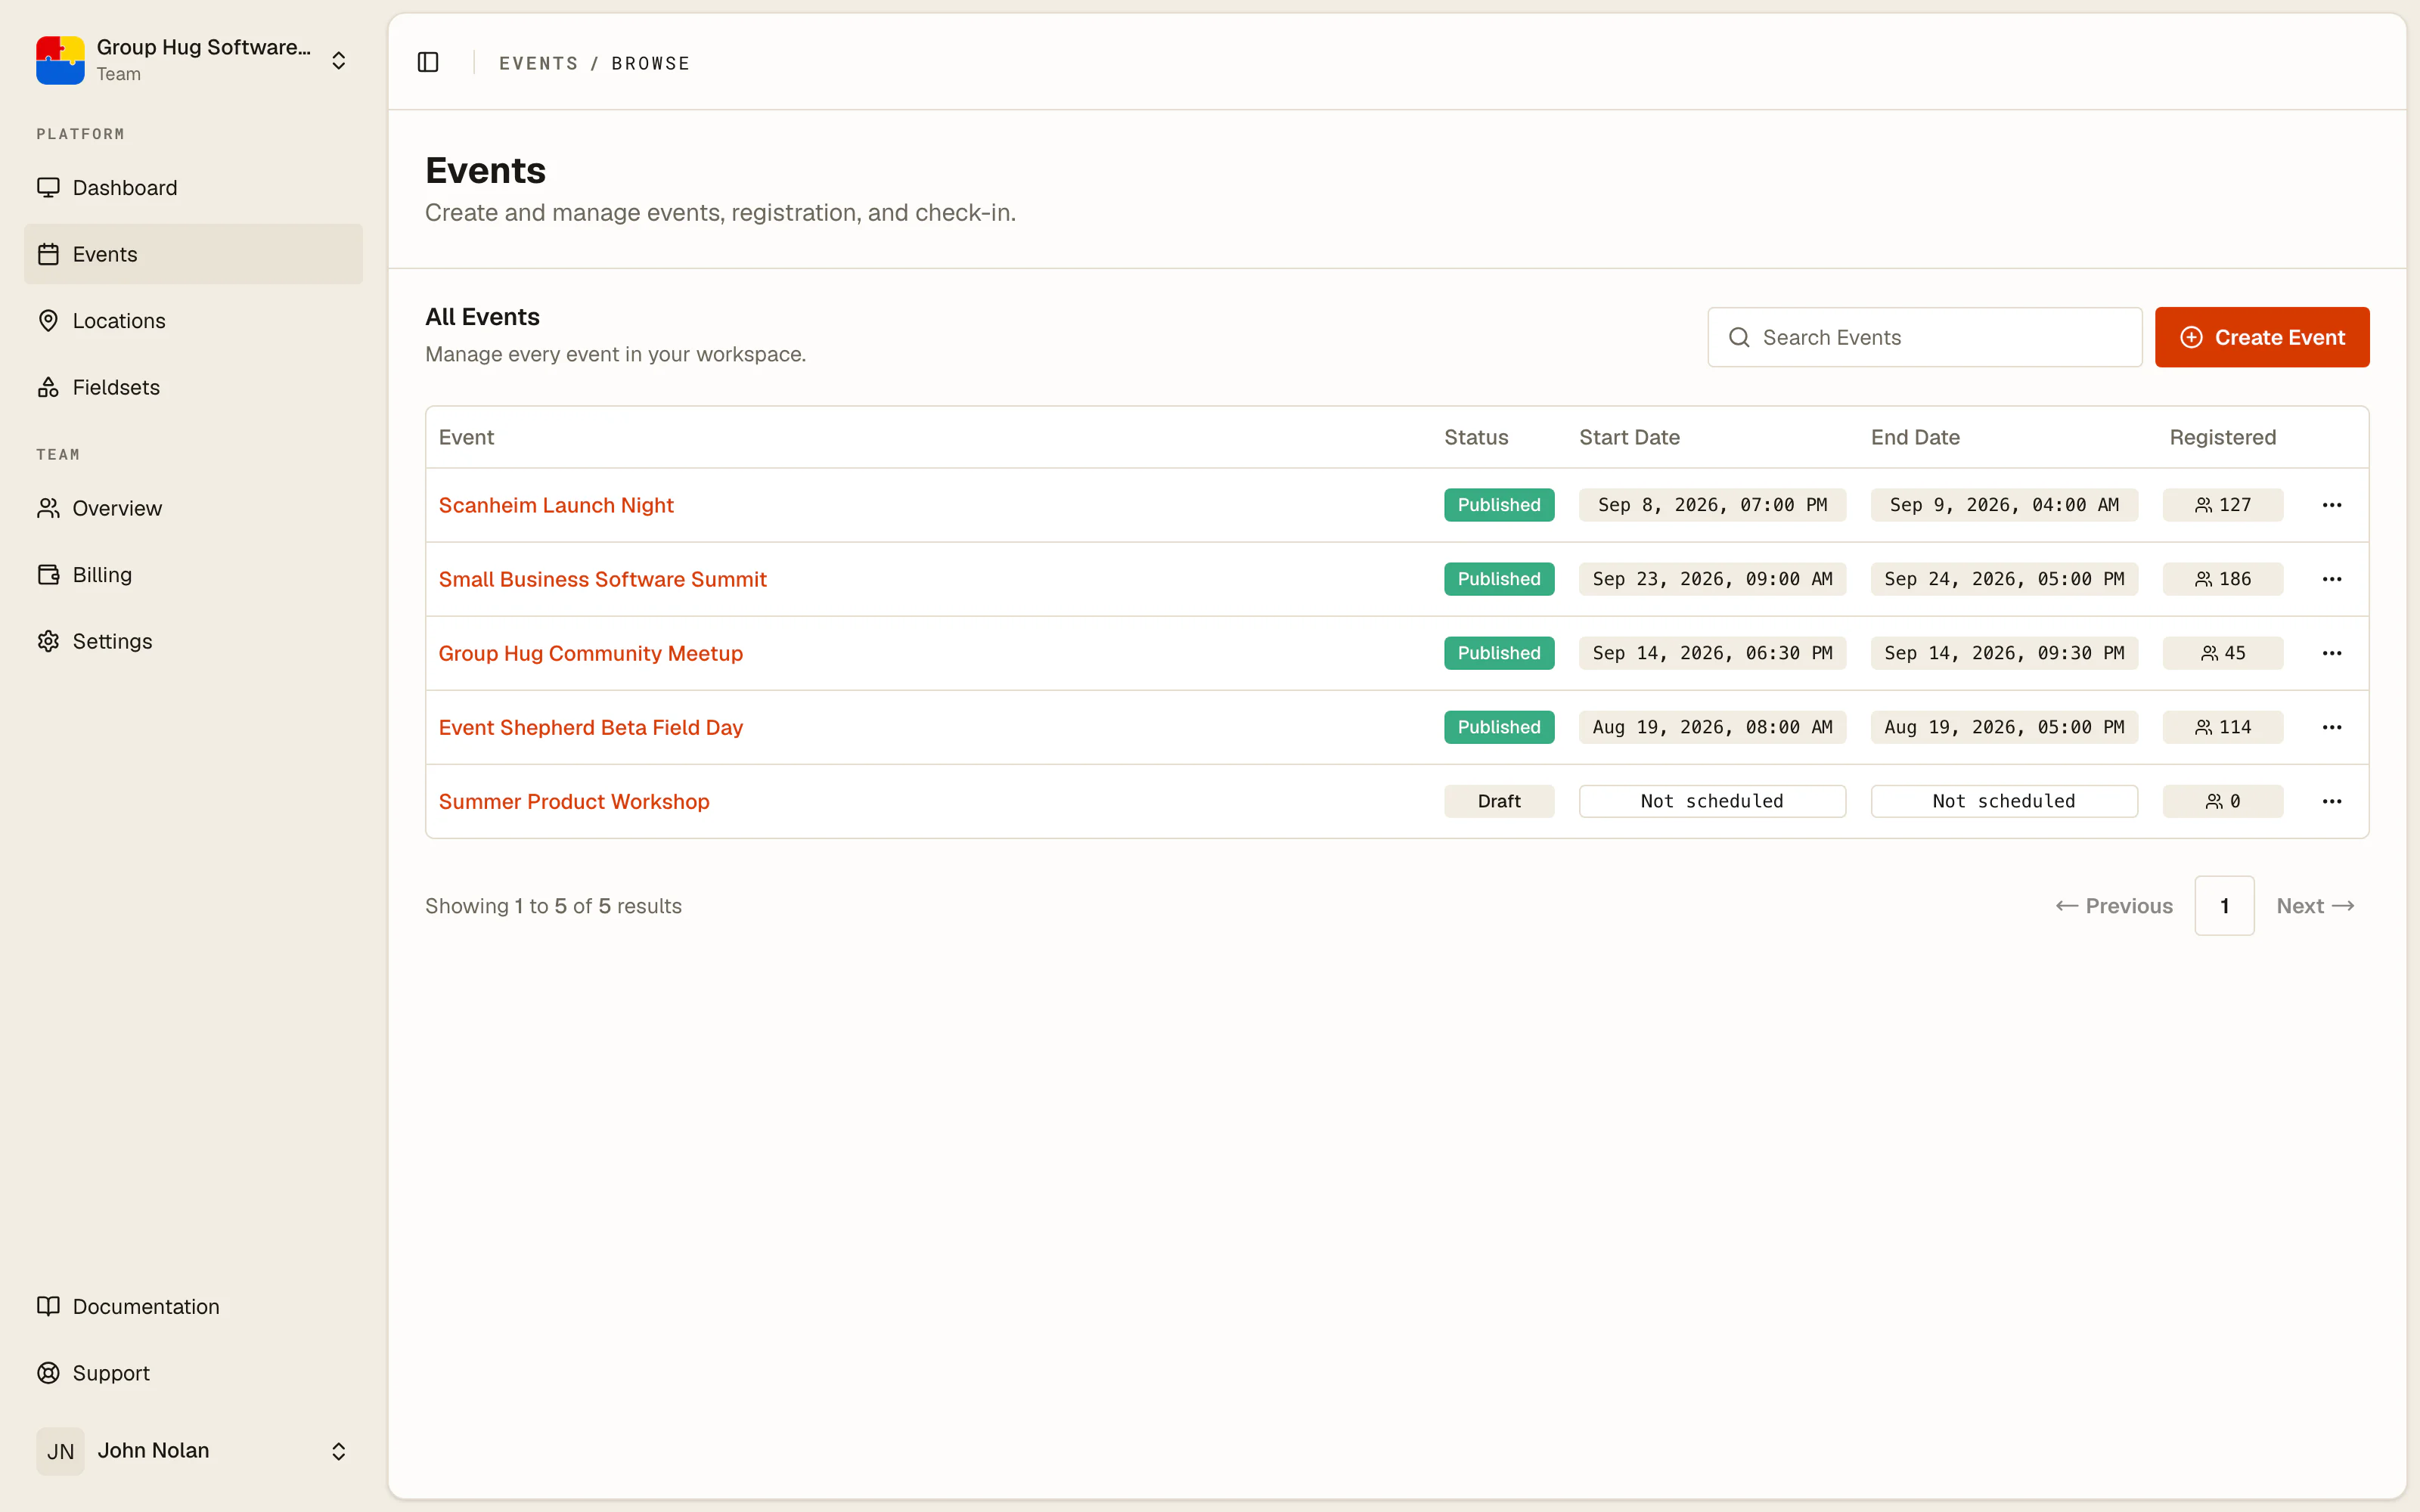Click the Draft status badge
The width and height of the screenshot is (2420, 1512).
coord(1498,801)
